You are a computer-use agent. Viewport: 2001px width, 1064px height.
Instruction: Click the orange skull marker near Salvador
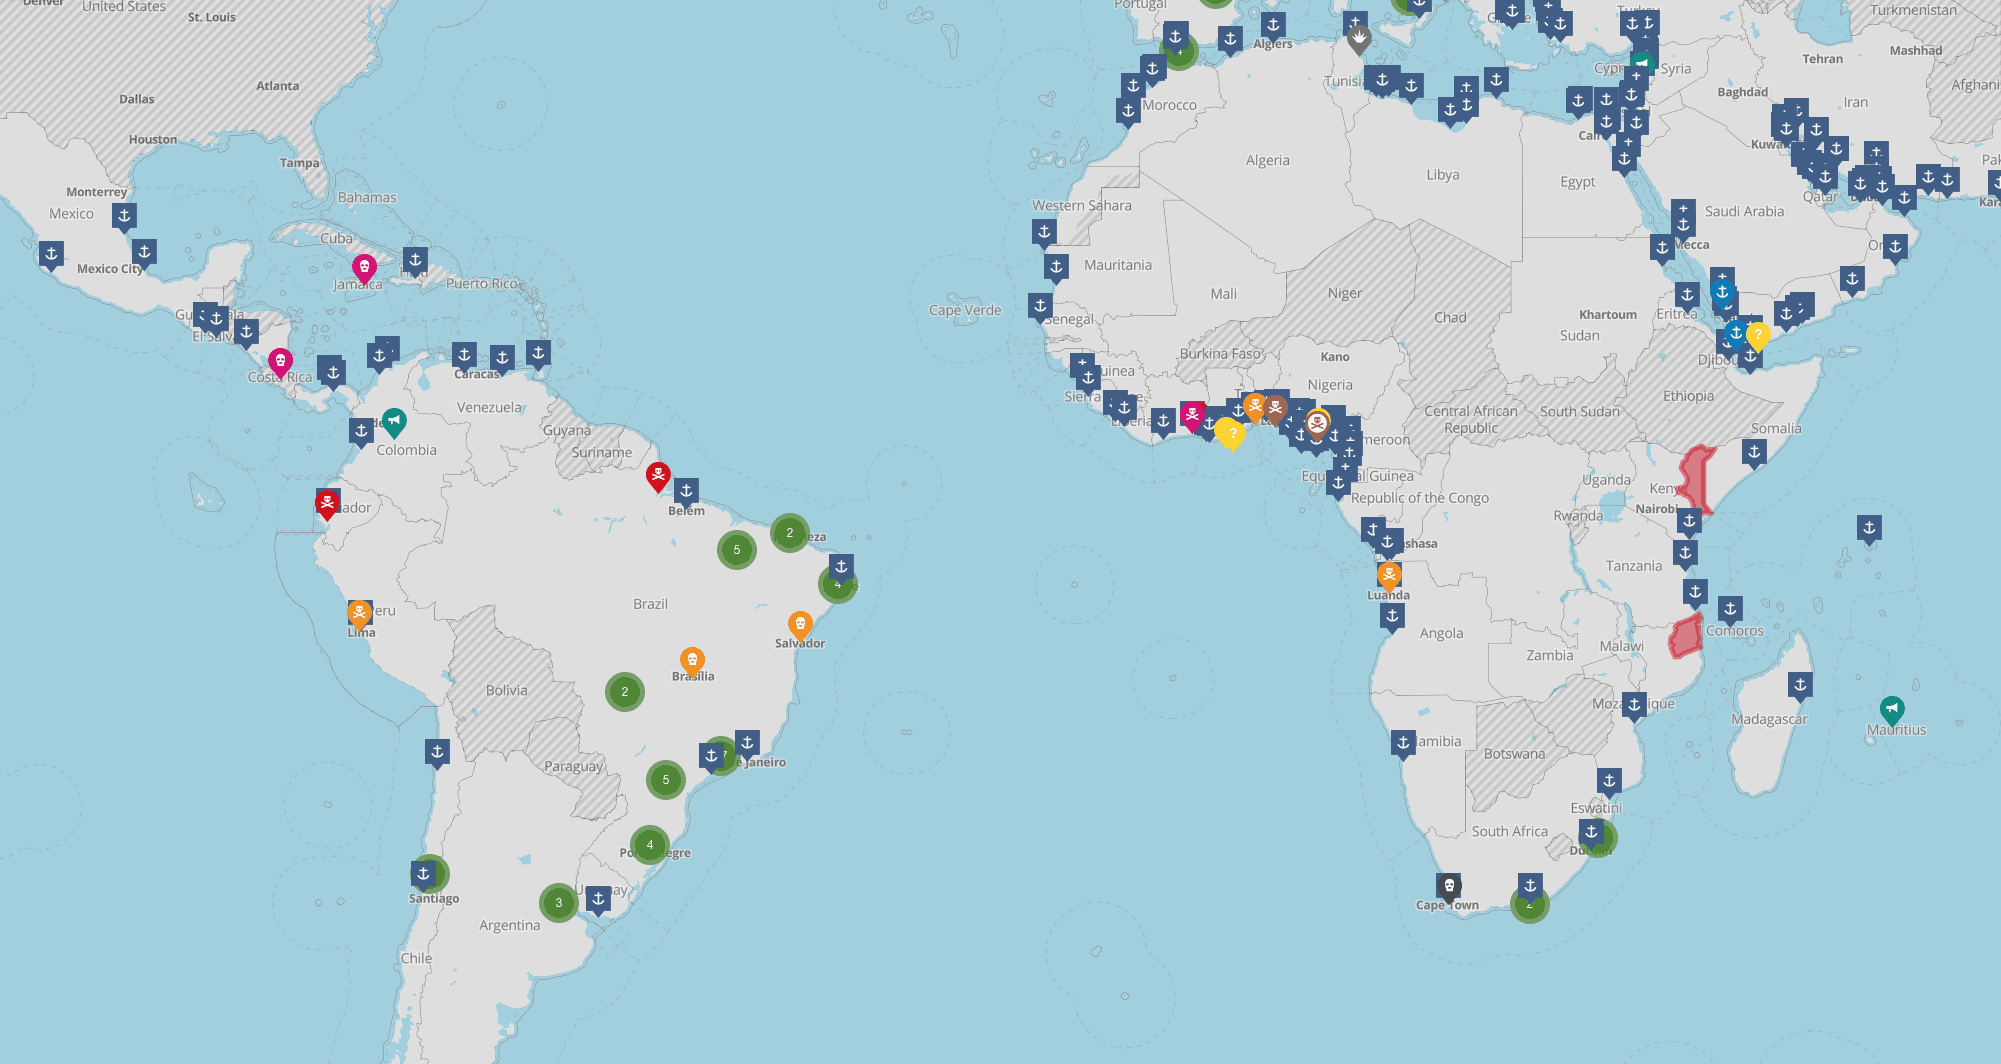coord(799,624)
